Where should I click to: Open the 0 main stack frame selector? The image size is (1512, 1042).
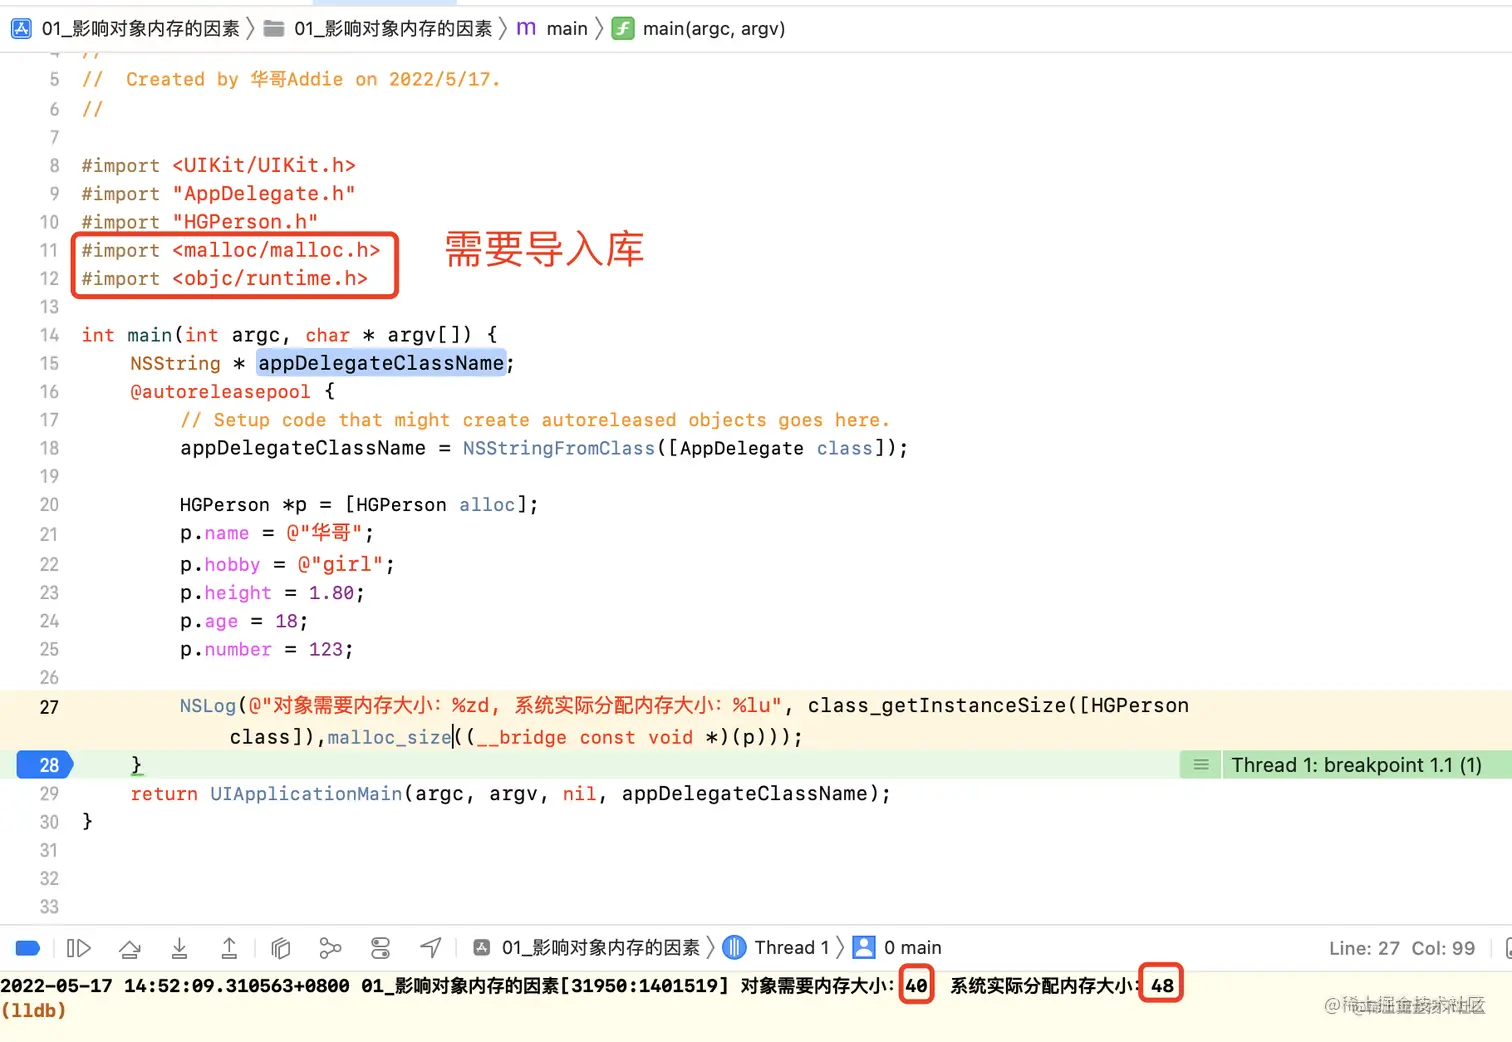[898, 948]
